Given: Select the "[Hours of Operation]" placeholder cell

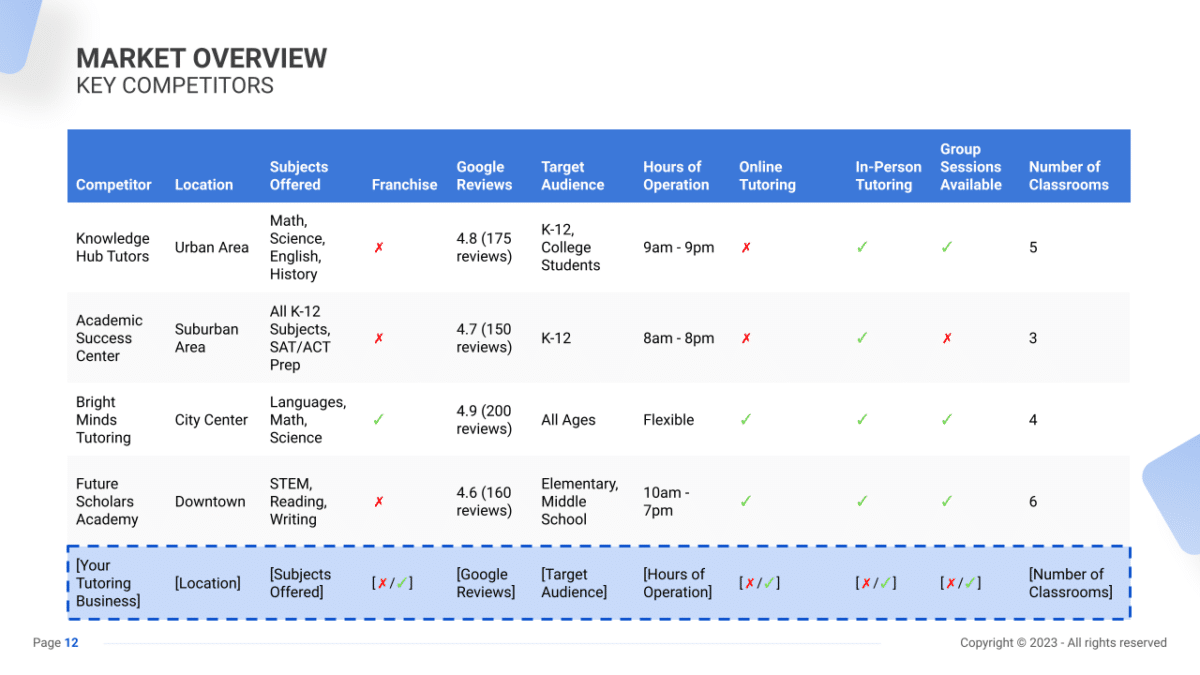Looking at the screenshot, I should click(x=678, y=583).
